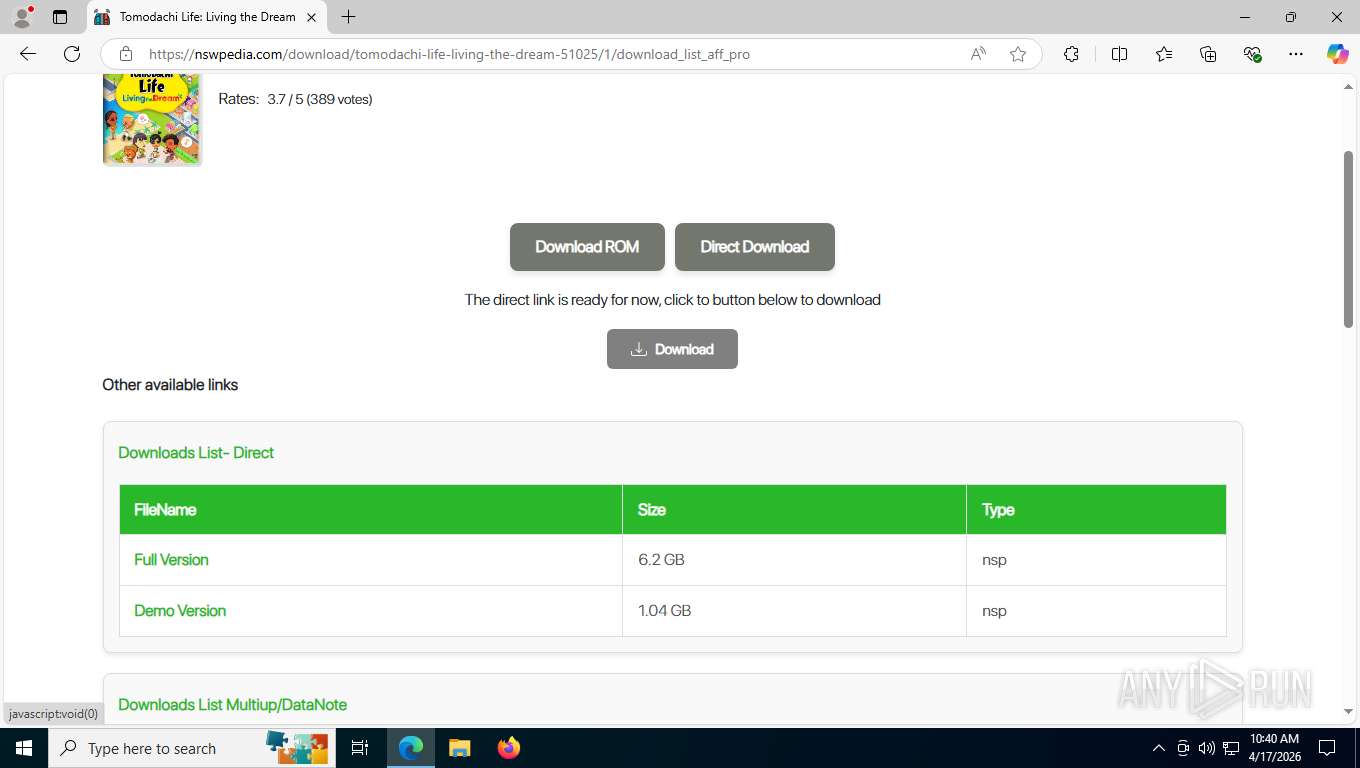Open Microsoft Edge from taskbar

(x=411, y=748)
